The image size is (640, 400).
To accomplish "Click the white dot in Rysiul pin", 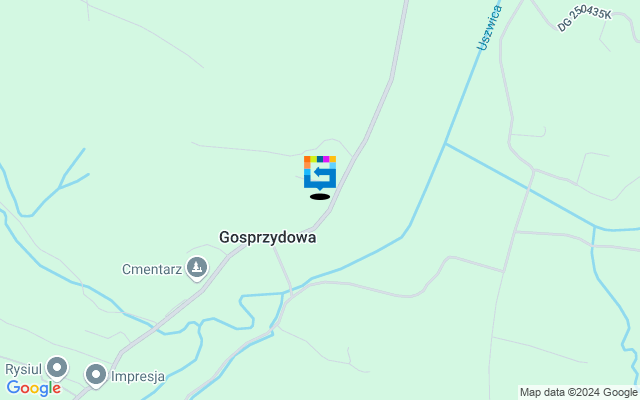I will (x=57, y=367).
